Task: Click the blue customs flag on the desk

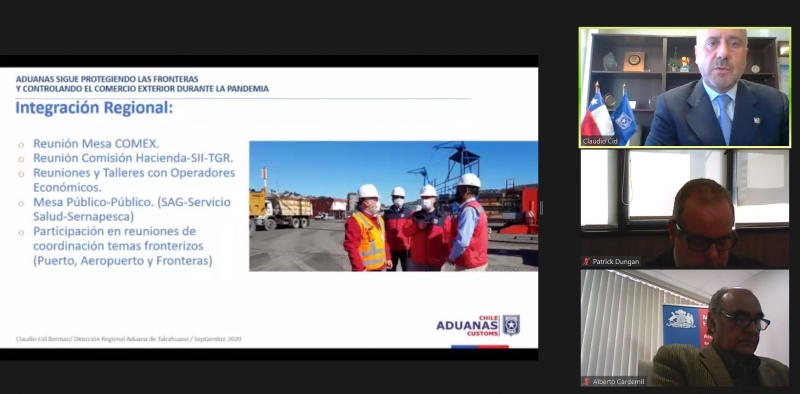Action: point(623,116)
